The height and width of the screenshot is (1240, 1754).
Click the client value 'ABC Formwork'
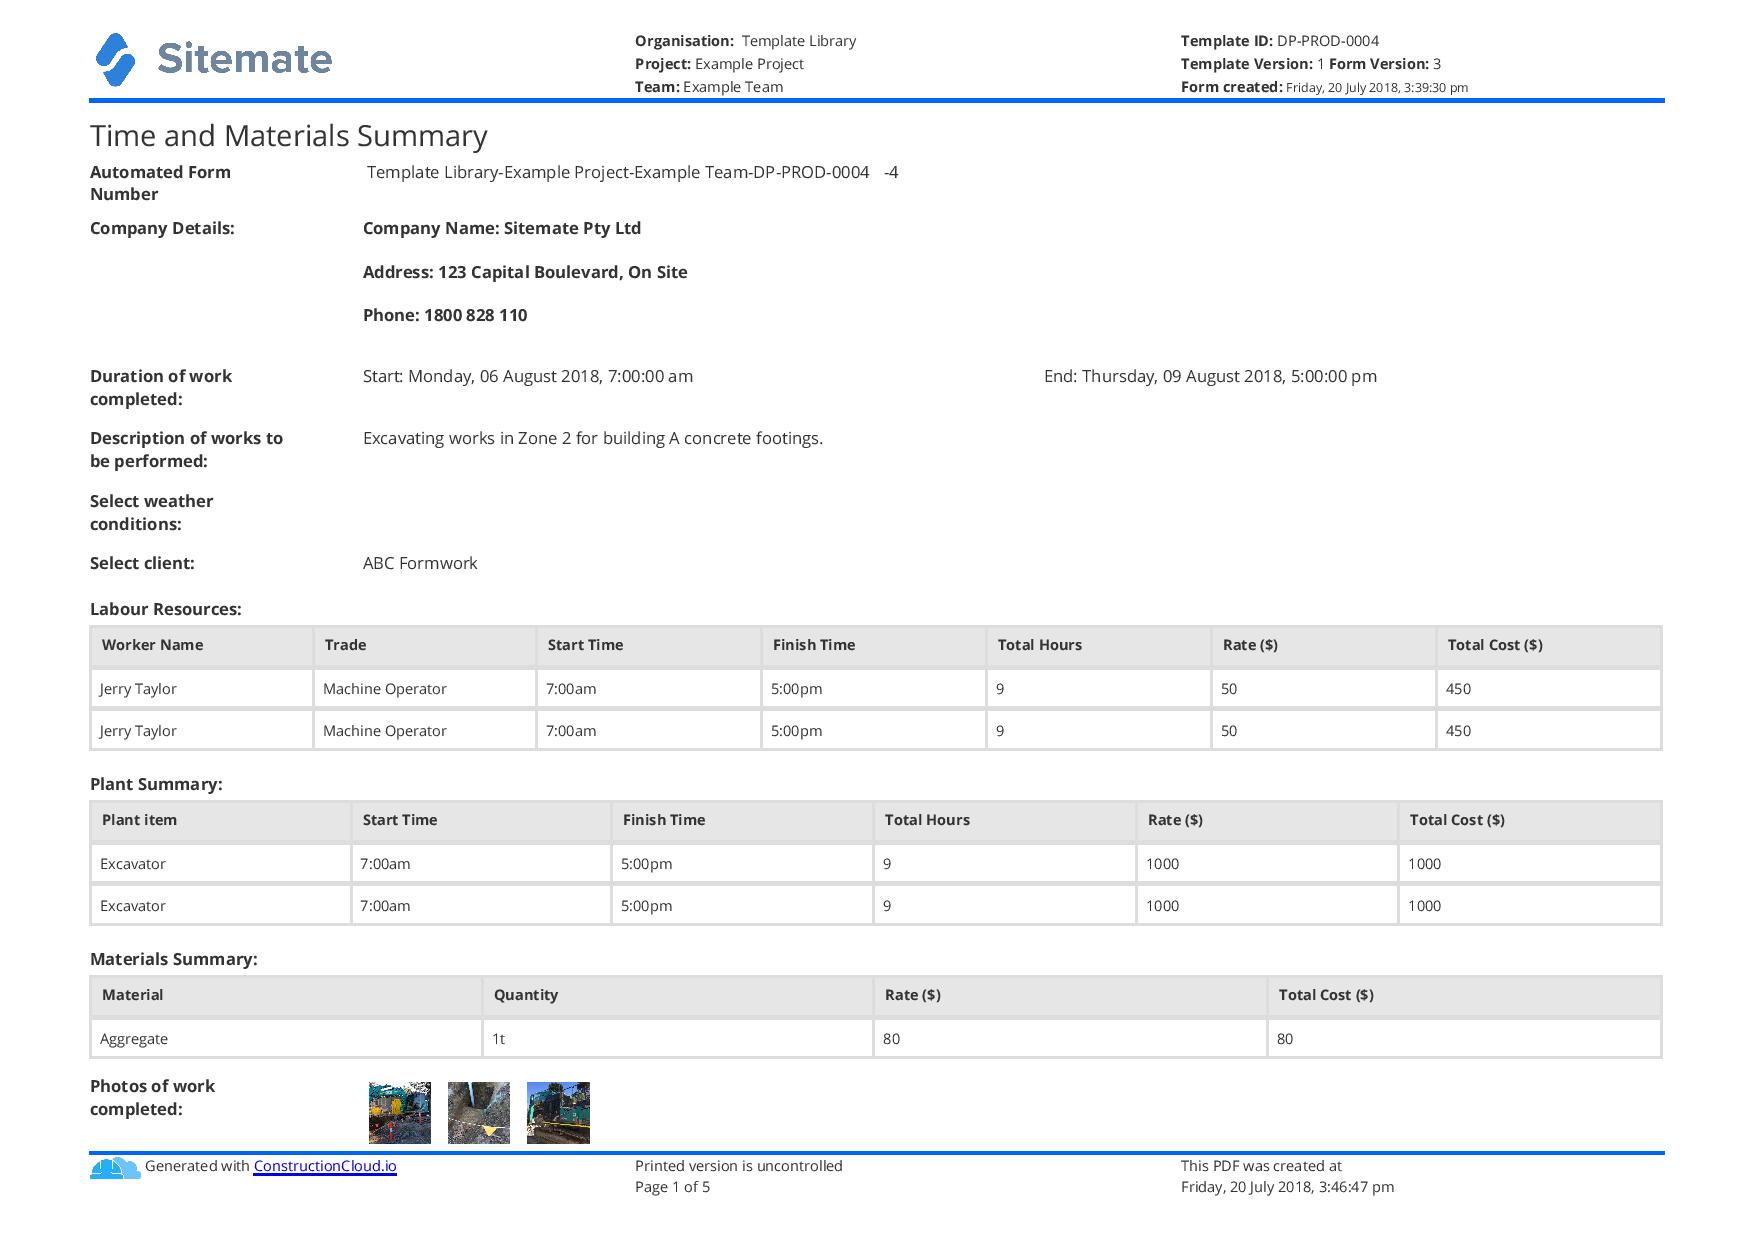(x=420, y=563)
